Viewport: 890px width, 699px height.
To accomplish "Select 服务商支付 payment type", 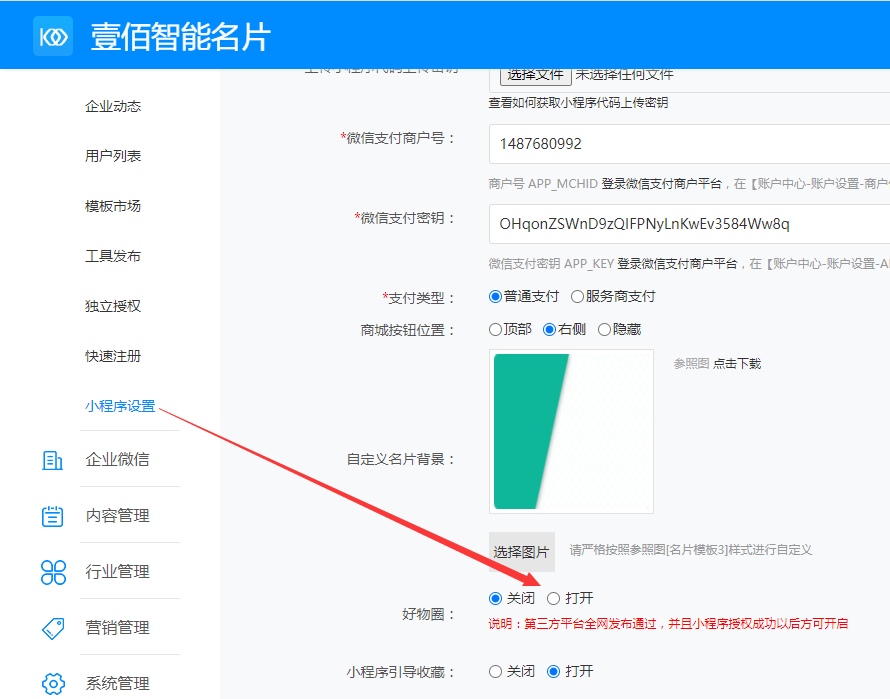I will [577, 296].
